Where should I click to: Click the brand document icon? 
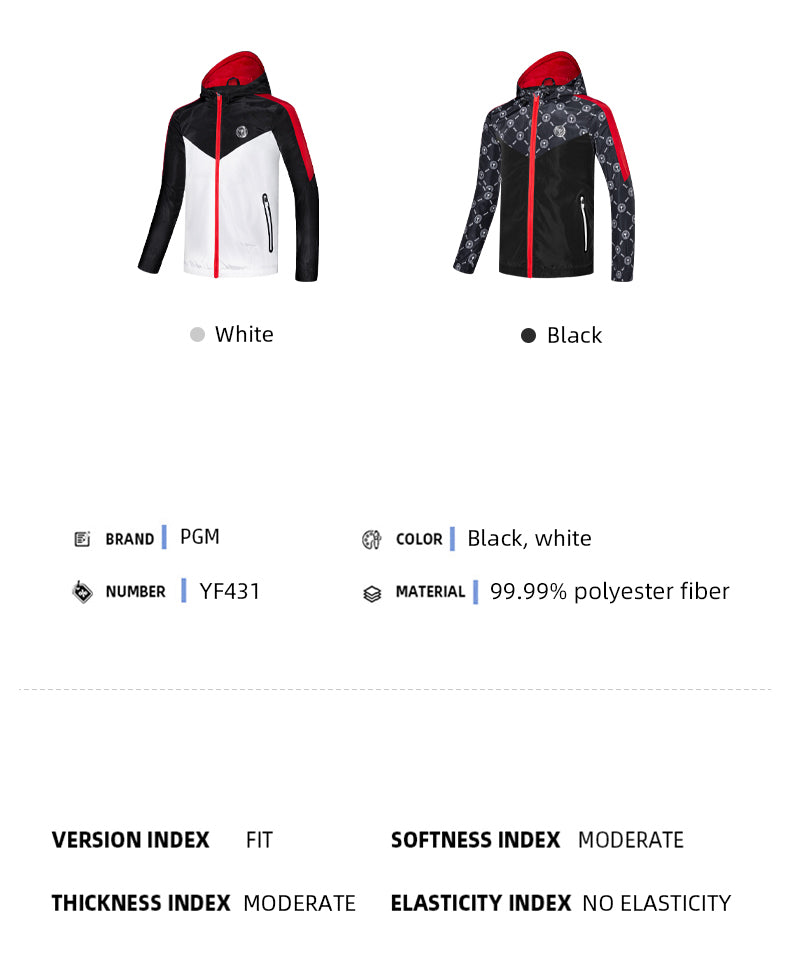pos(82,539)
